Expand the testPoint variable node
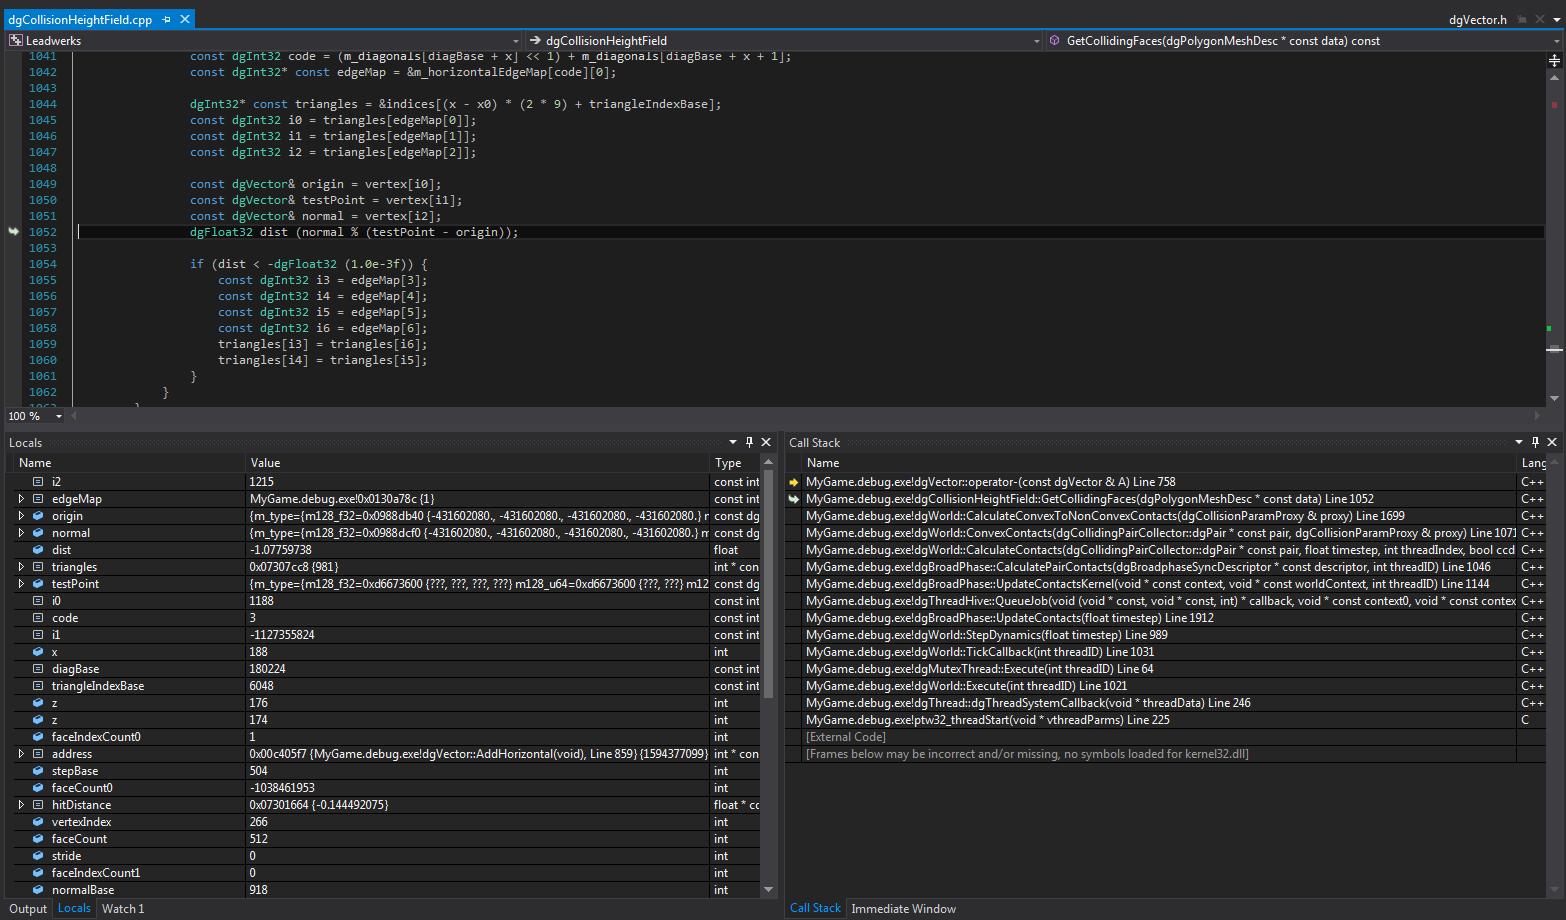This screenshot has width=1566, height=920. (x=21, y=584)
